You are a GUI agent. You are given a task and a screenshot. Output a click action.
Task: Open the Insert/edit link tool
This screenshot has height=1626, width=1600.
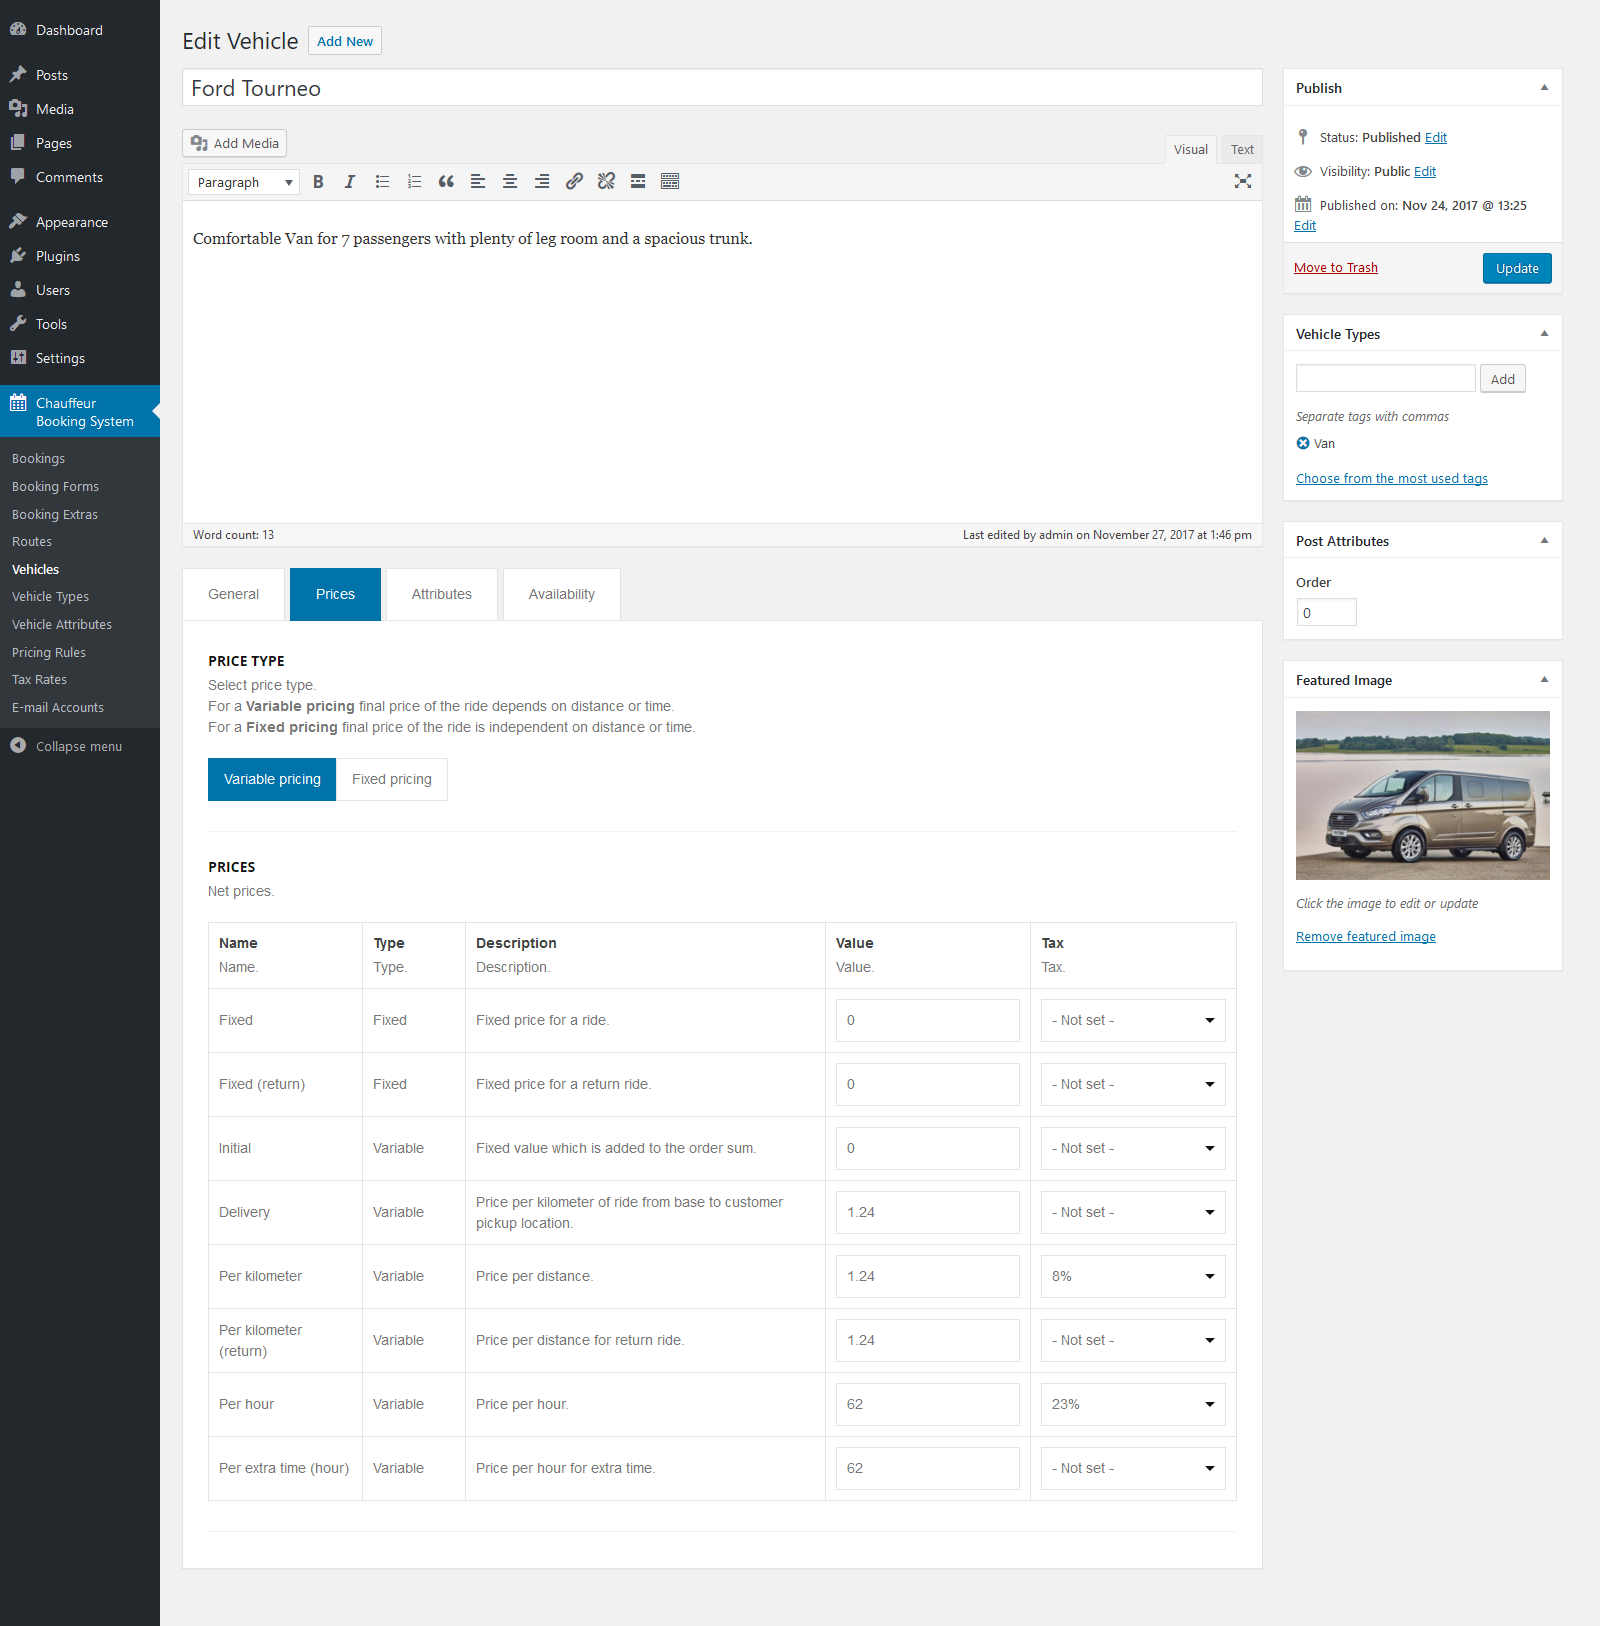pyautogui.click(x=574, y=181)
